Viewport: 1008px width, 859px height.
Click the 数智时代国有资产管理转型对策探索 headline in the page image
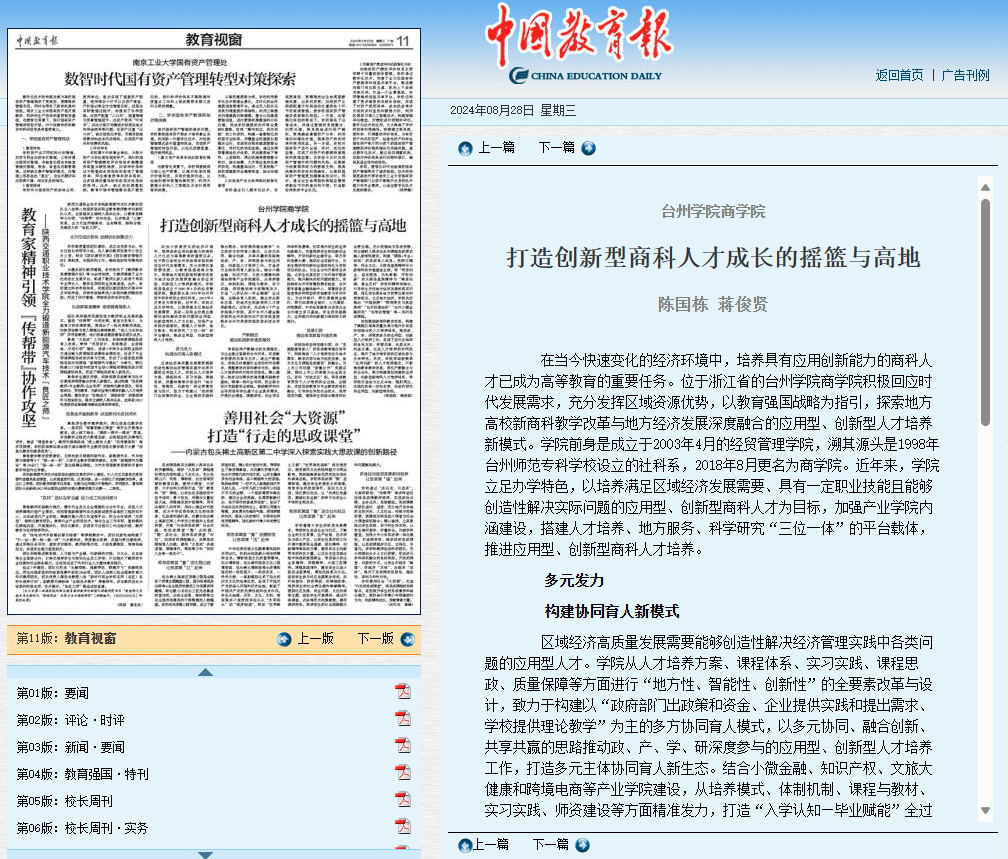180,77
